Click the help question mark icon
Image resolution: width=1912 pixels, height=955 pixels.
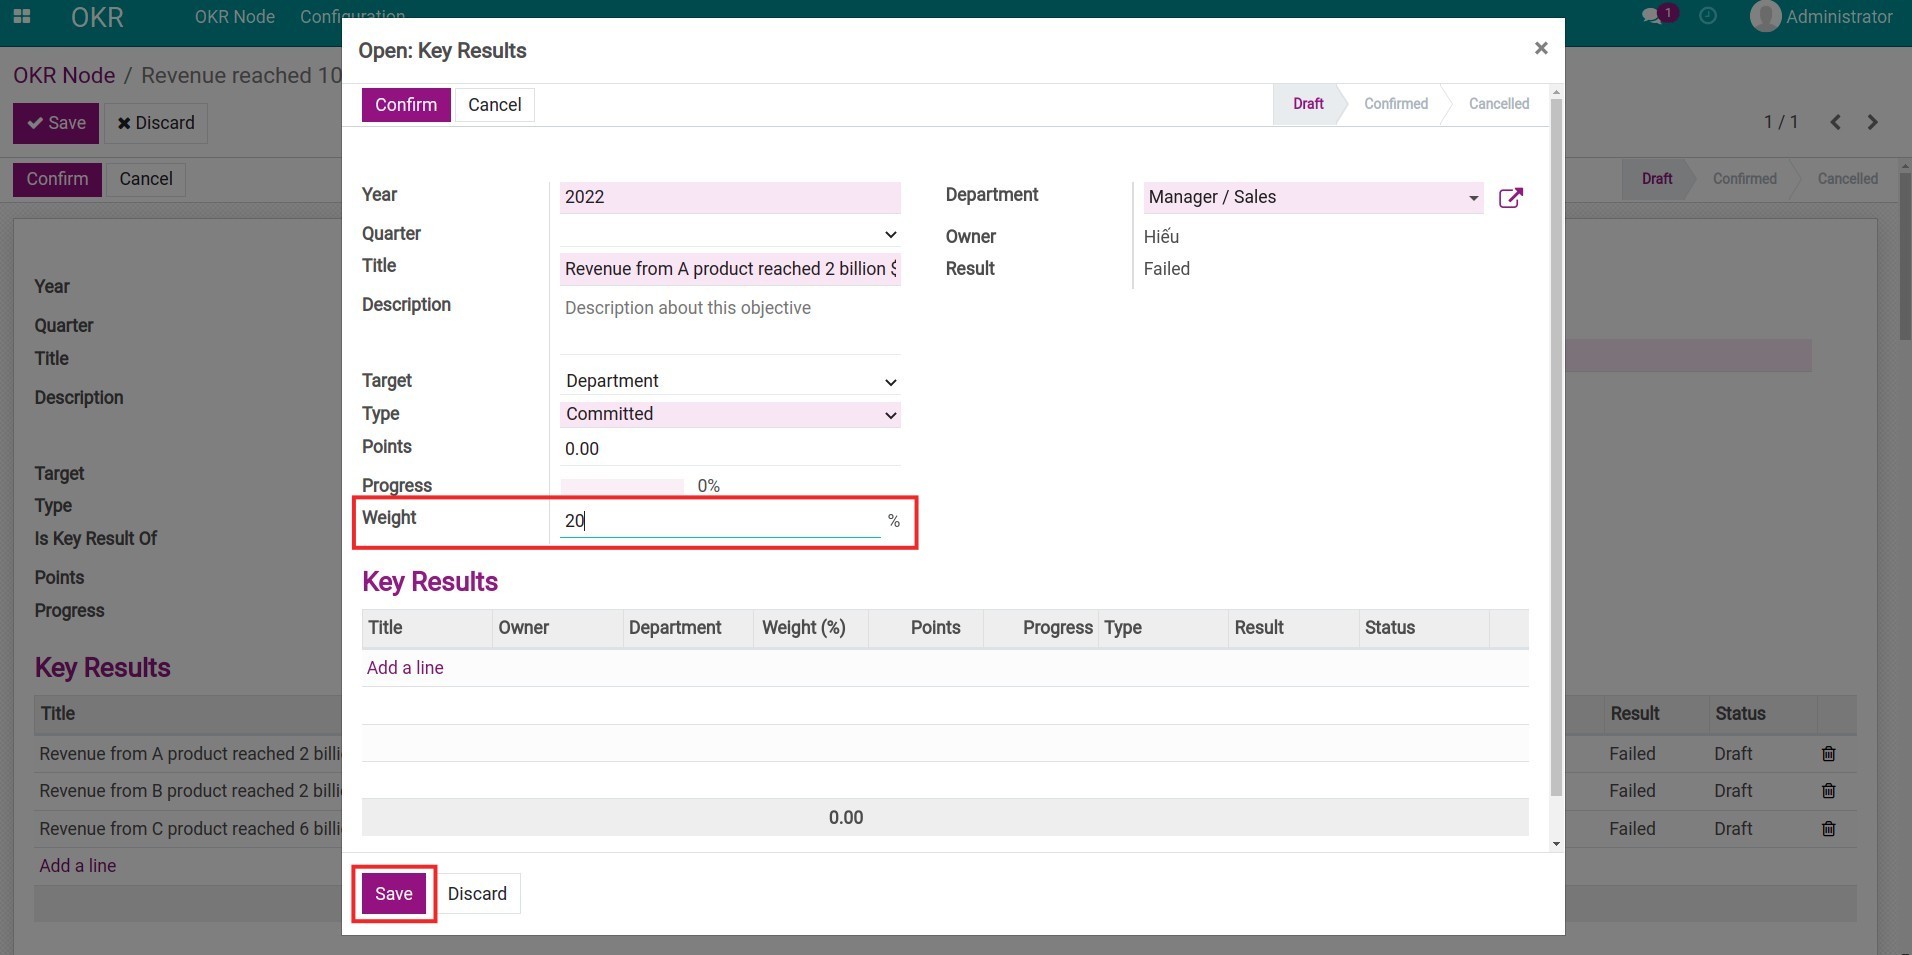coord(1708,16)
